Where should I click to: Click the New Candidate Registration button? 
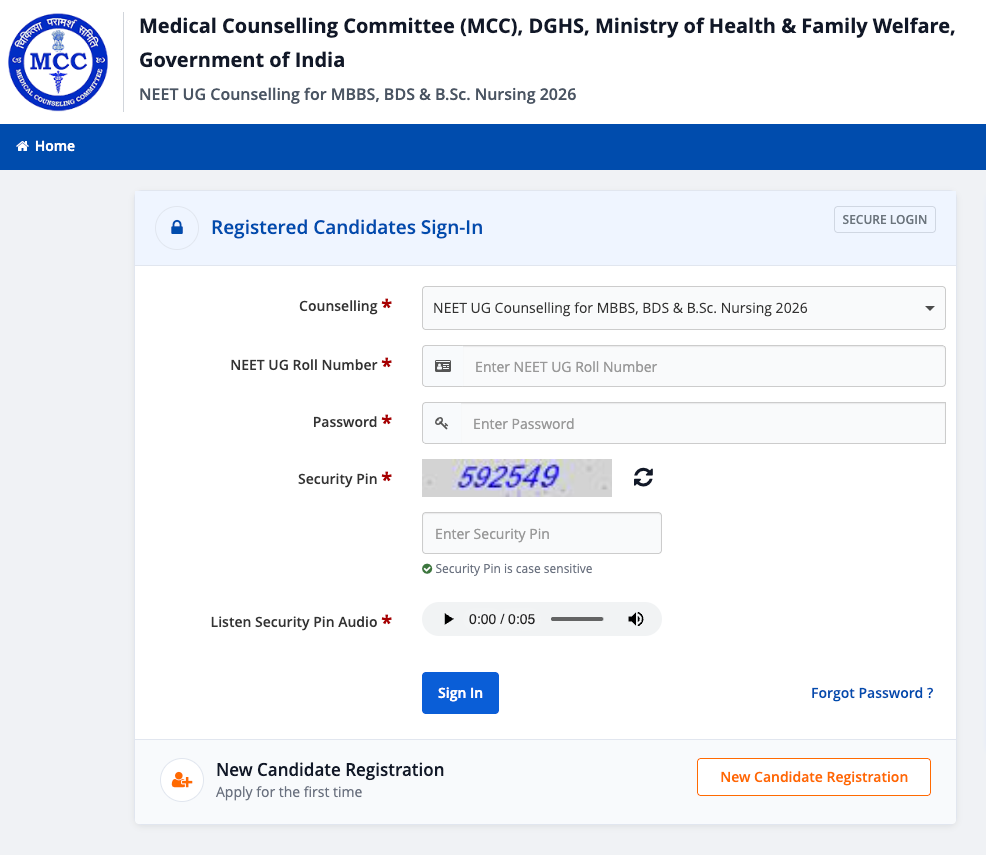click(814, 777)
